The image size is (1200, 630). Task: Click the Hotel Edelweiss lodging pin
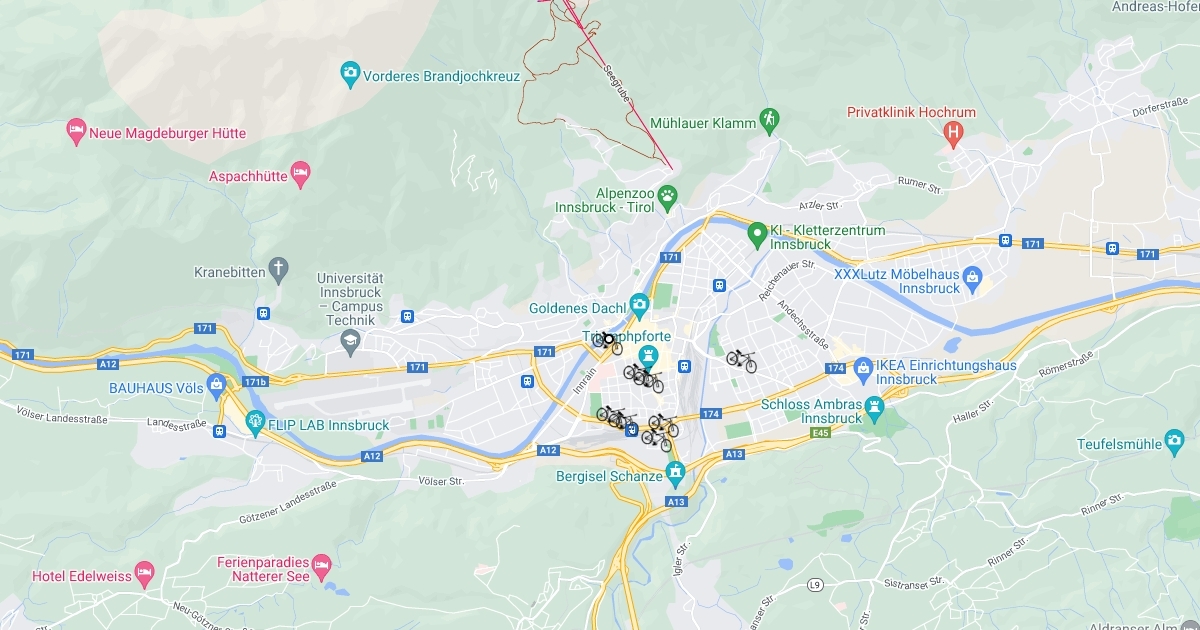(x=144, y=573)
